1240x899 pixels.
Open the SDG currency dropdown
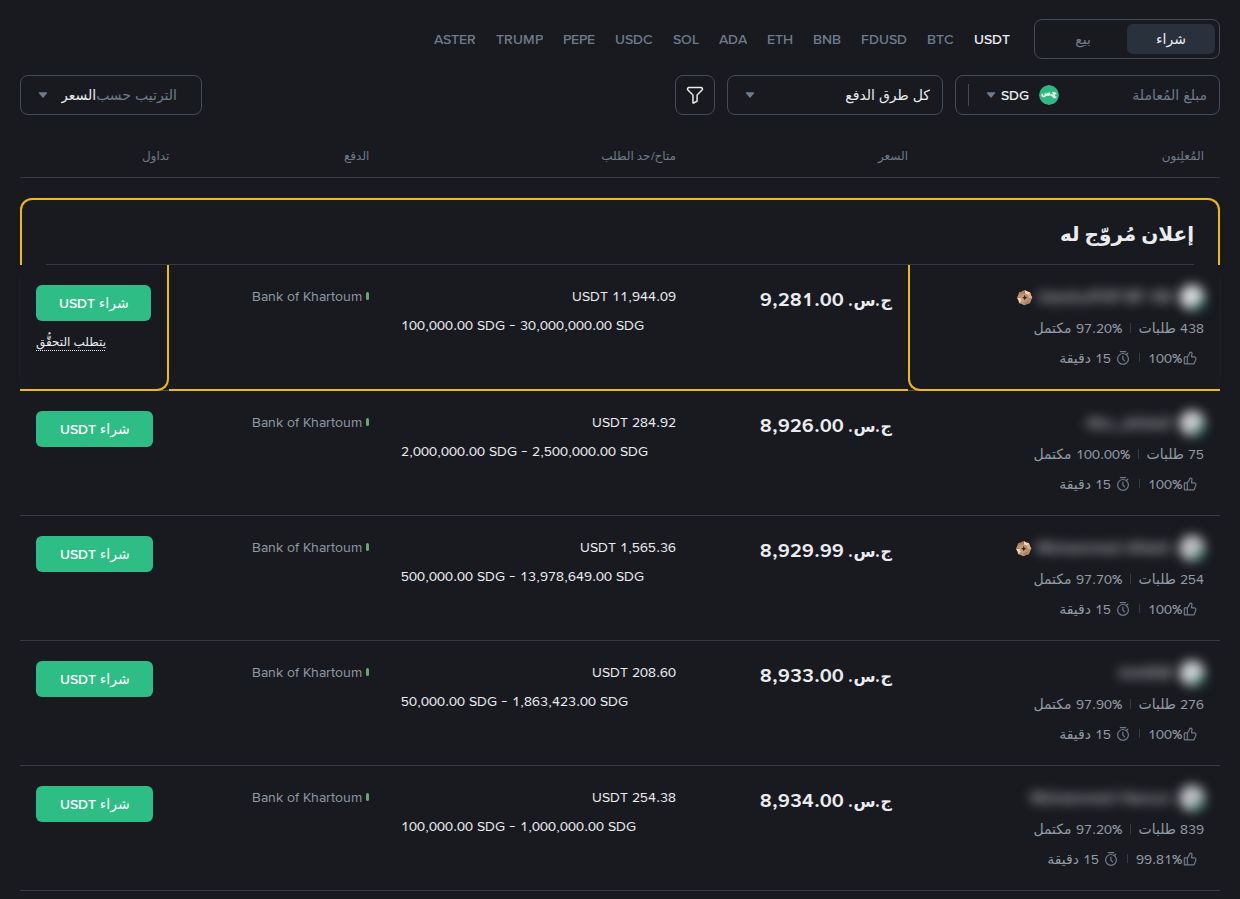coord(1018,95)
